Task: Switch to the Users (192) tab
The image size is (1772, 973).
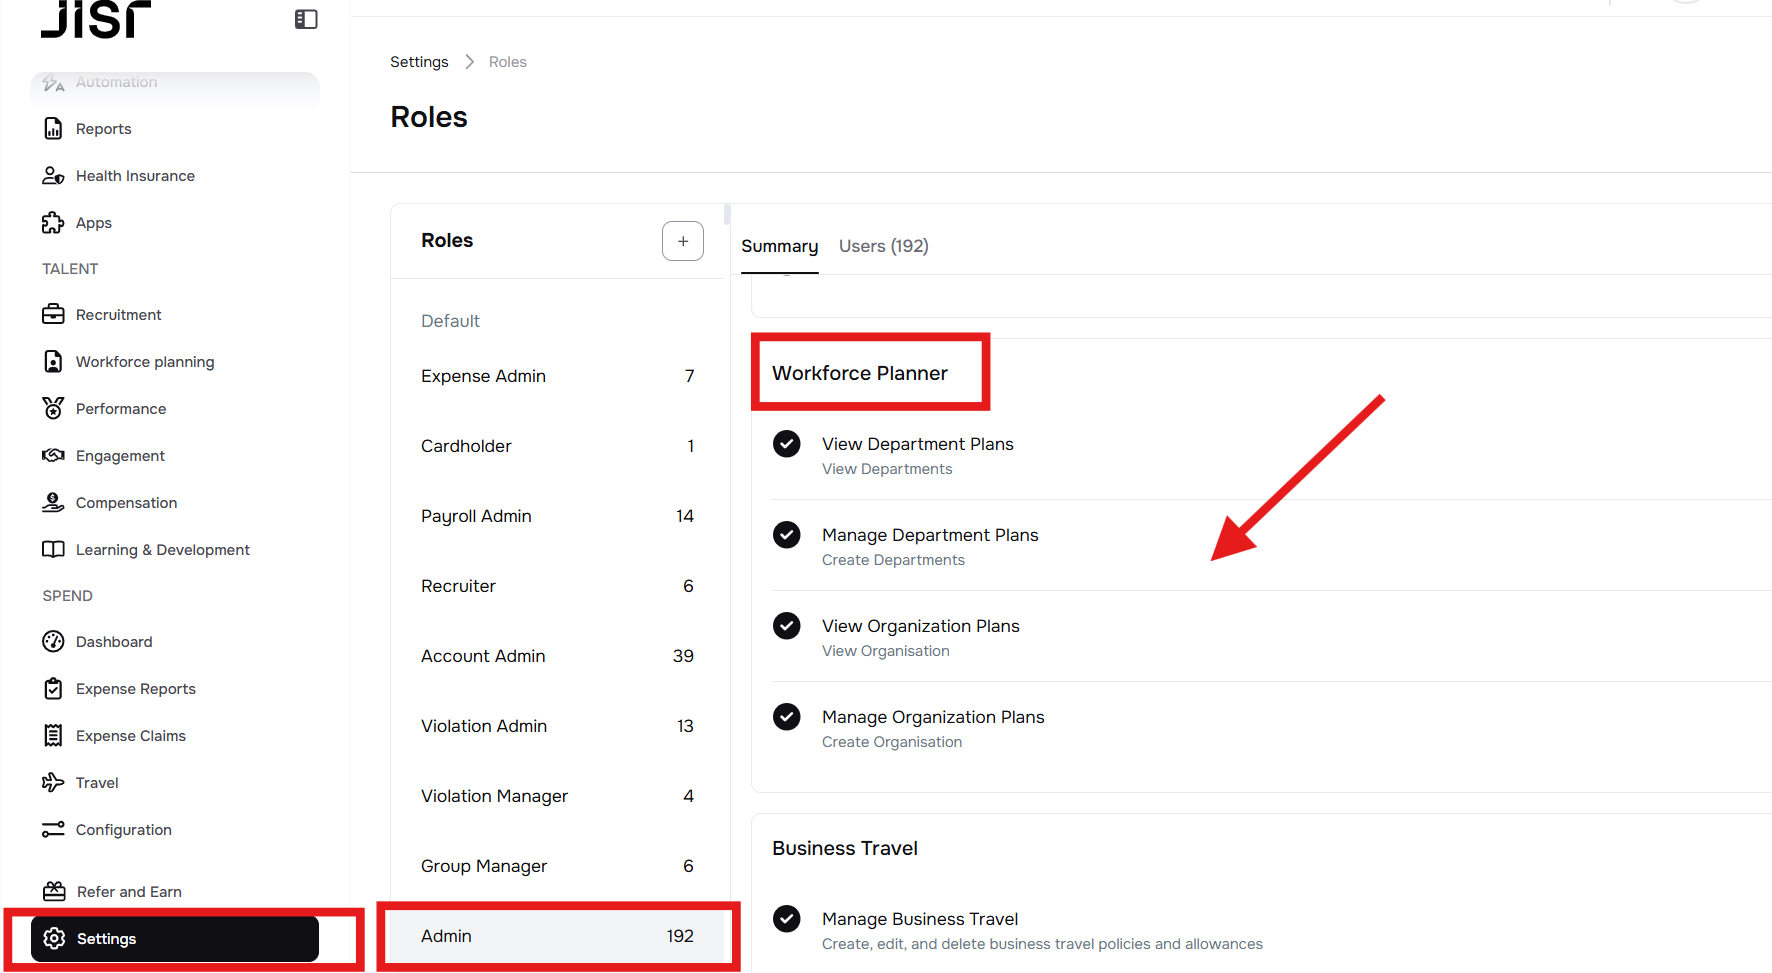Action: pyautogui.click(x=883, y=246)
